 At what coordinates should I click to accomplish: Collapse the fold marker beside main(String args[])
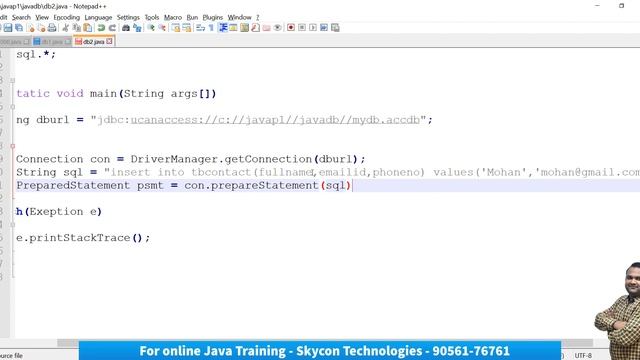click(13, 80)
